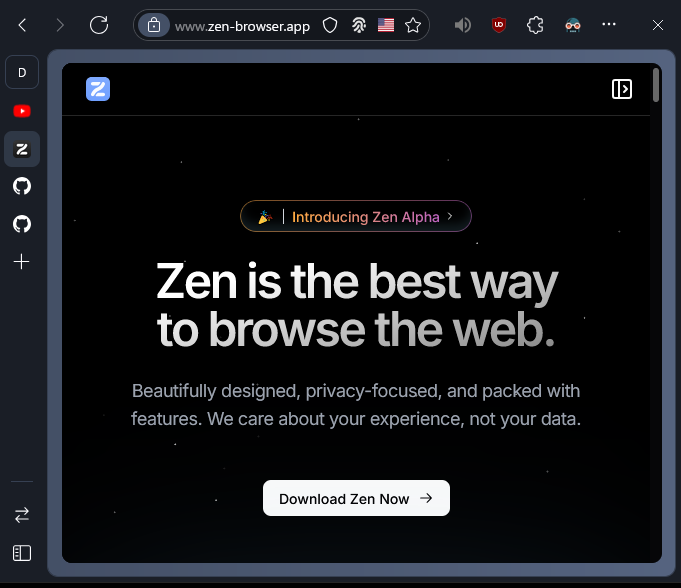This screenshot has height=588, width=681.
Task: Expand the webpage side menu icon
Action: (621, 89)
